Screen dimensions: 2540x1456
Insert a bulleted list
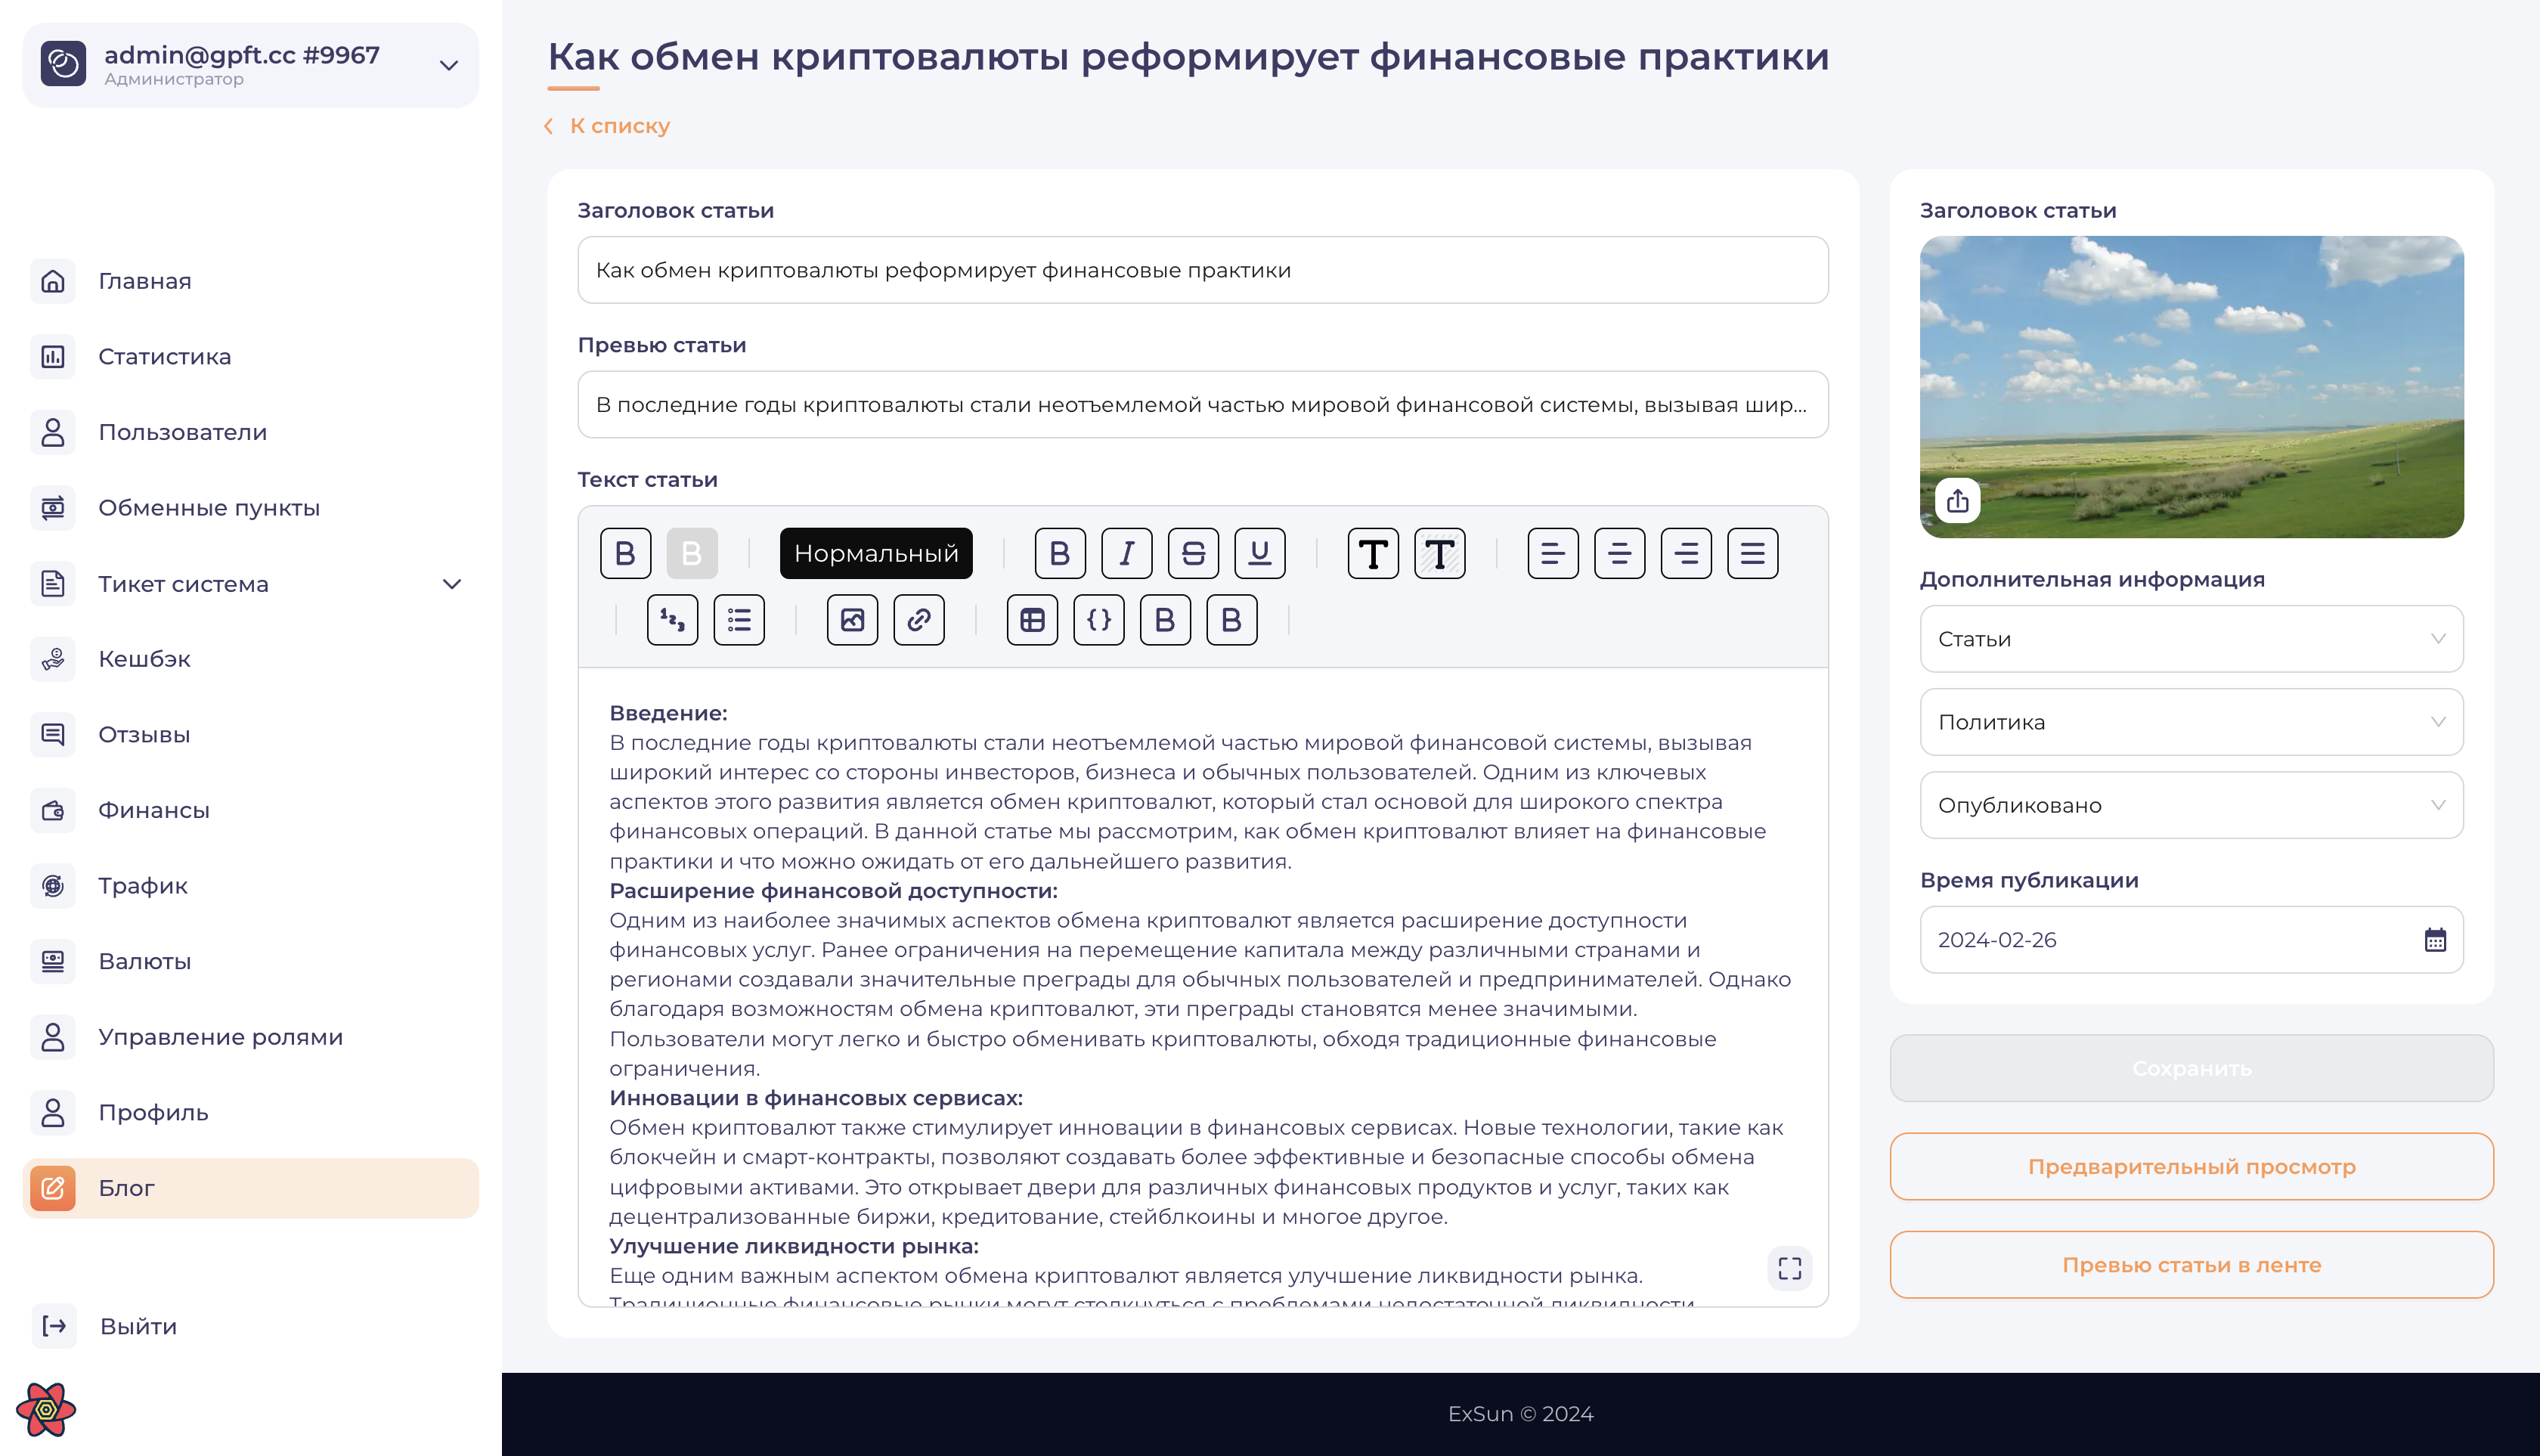(x=739, y=620)
